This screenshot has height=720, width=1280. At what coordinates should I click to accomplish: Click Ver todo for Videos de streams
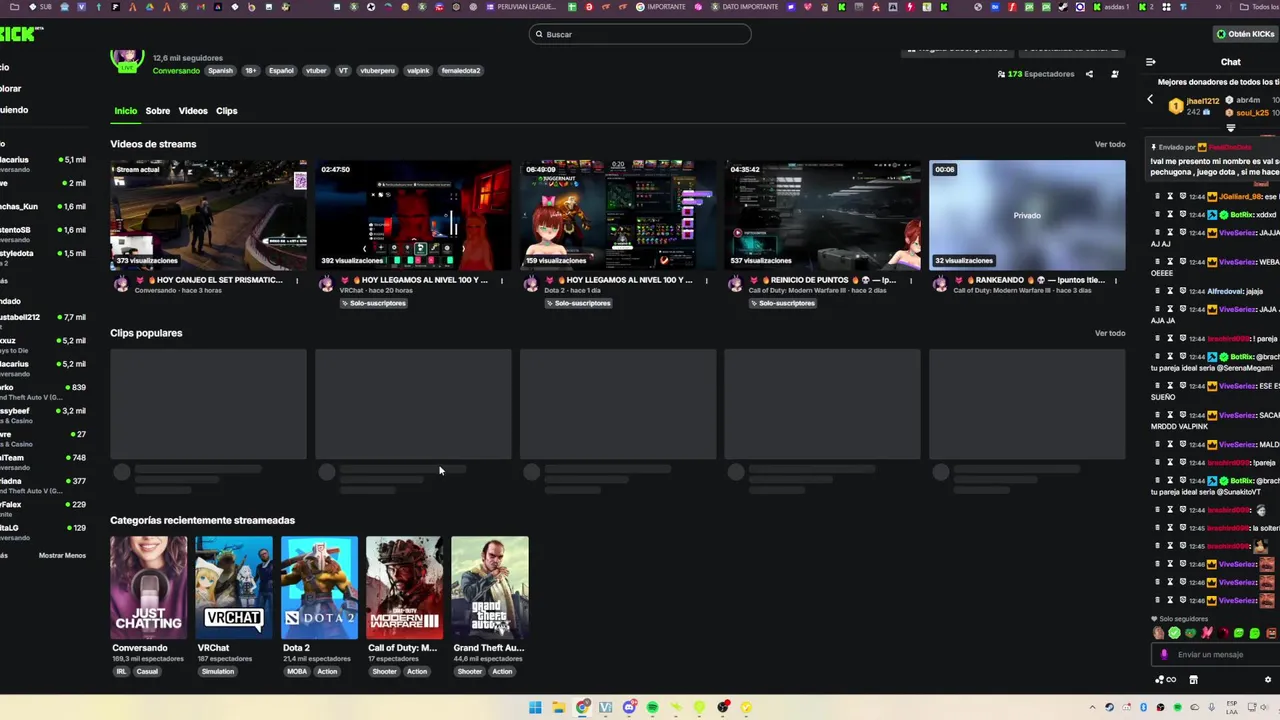pos(1110,144)
